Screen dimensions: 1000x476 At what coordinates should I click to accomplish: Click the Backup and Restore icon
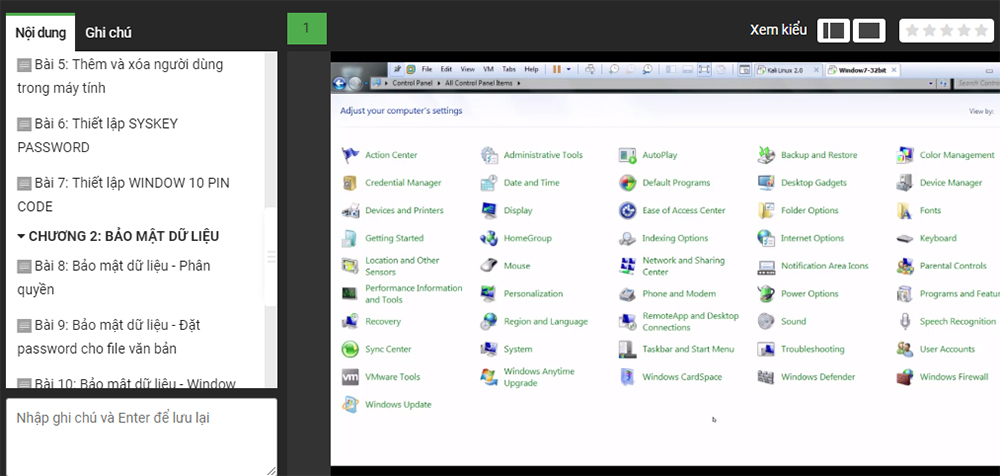pos(766,155)
